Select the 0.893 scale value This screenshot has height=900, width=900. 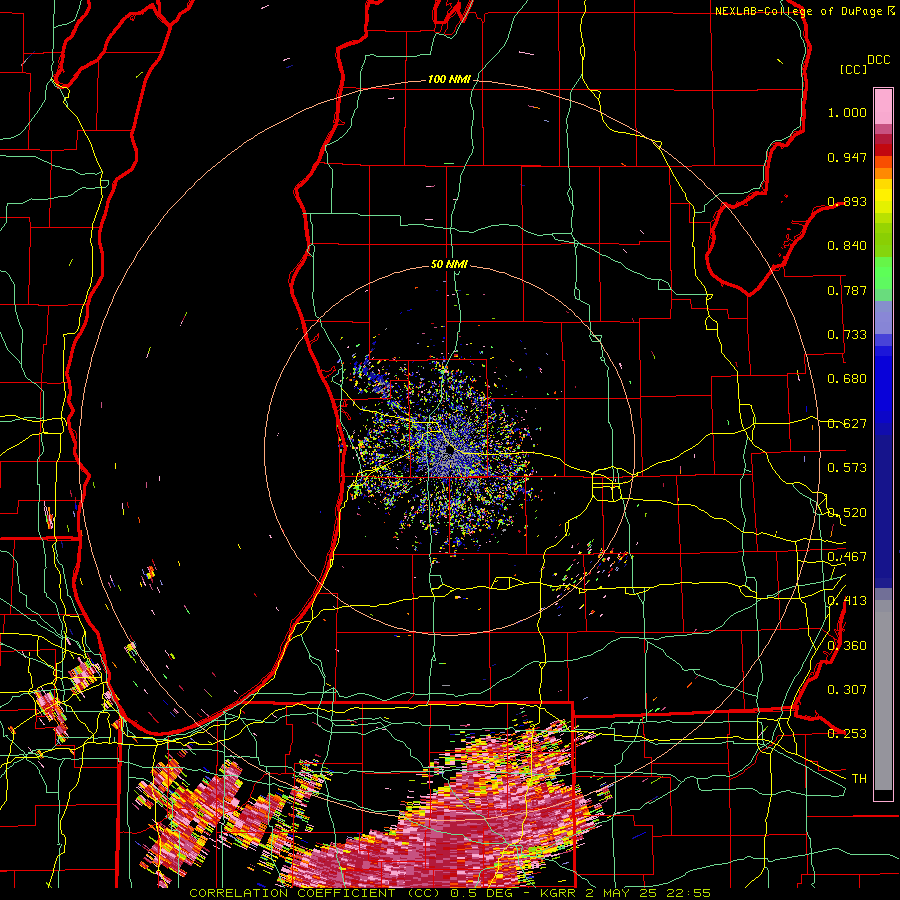coord(847,201)
